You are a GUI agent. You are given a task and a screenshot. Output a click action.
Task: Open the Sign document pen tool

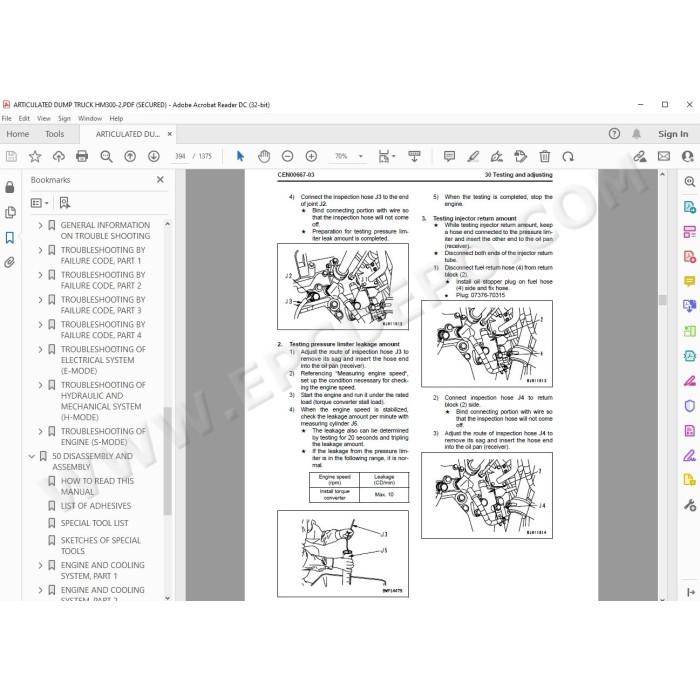(496, 156)
